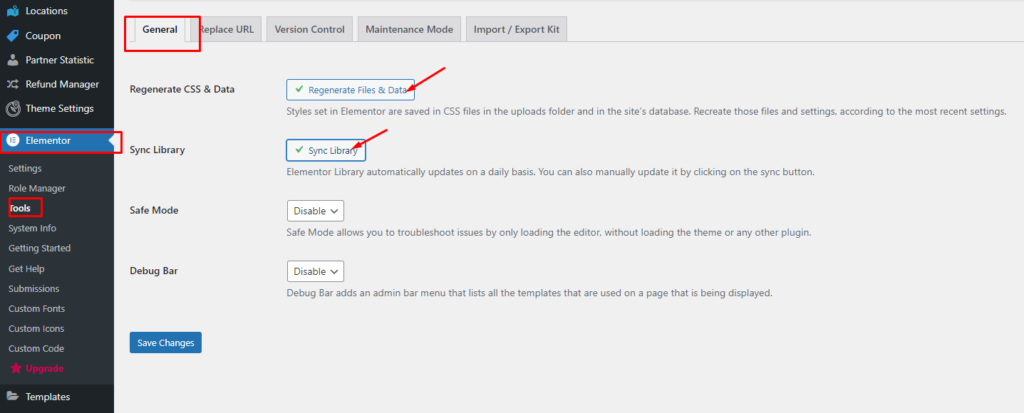Click the Locations map icon in sidebar
This screenshot has height=413, width=1024.
click(13, 11)
